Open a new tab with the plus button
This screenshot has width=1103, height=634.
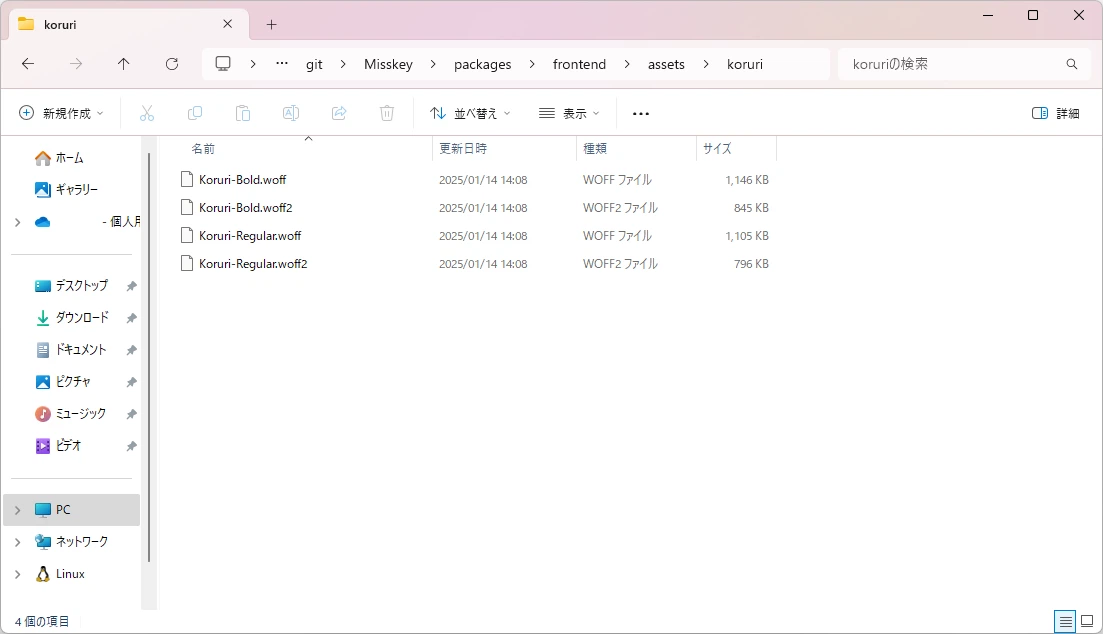pos(270,23)
